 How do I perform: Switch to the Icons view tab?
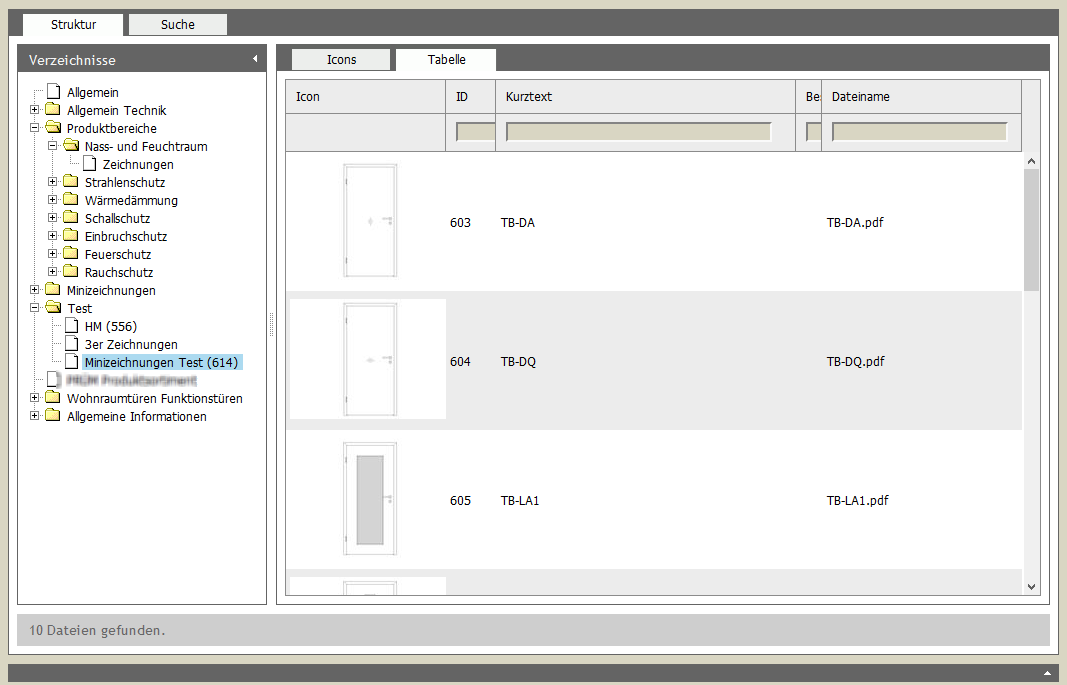click(x=341, y=59)
